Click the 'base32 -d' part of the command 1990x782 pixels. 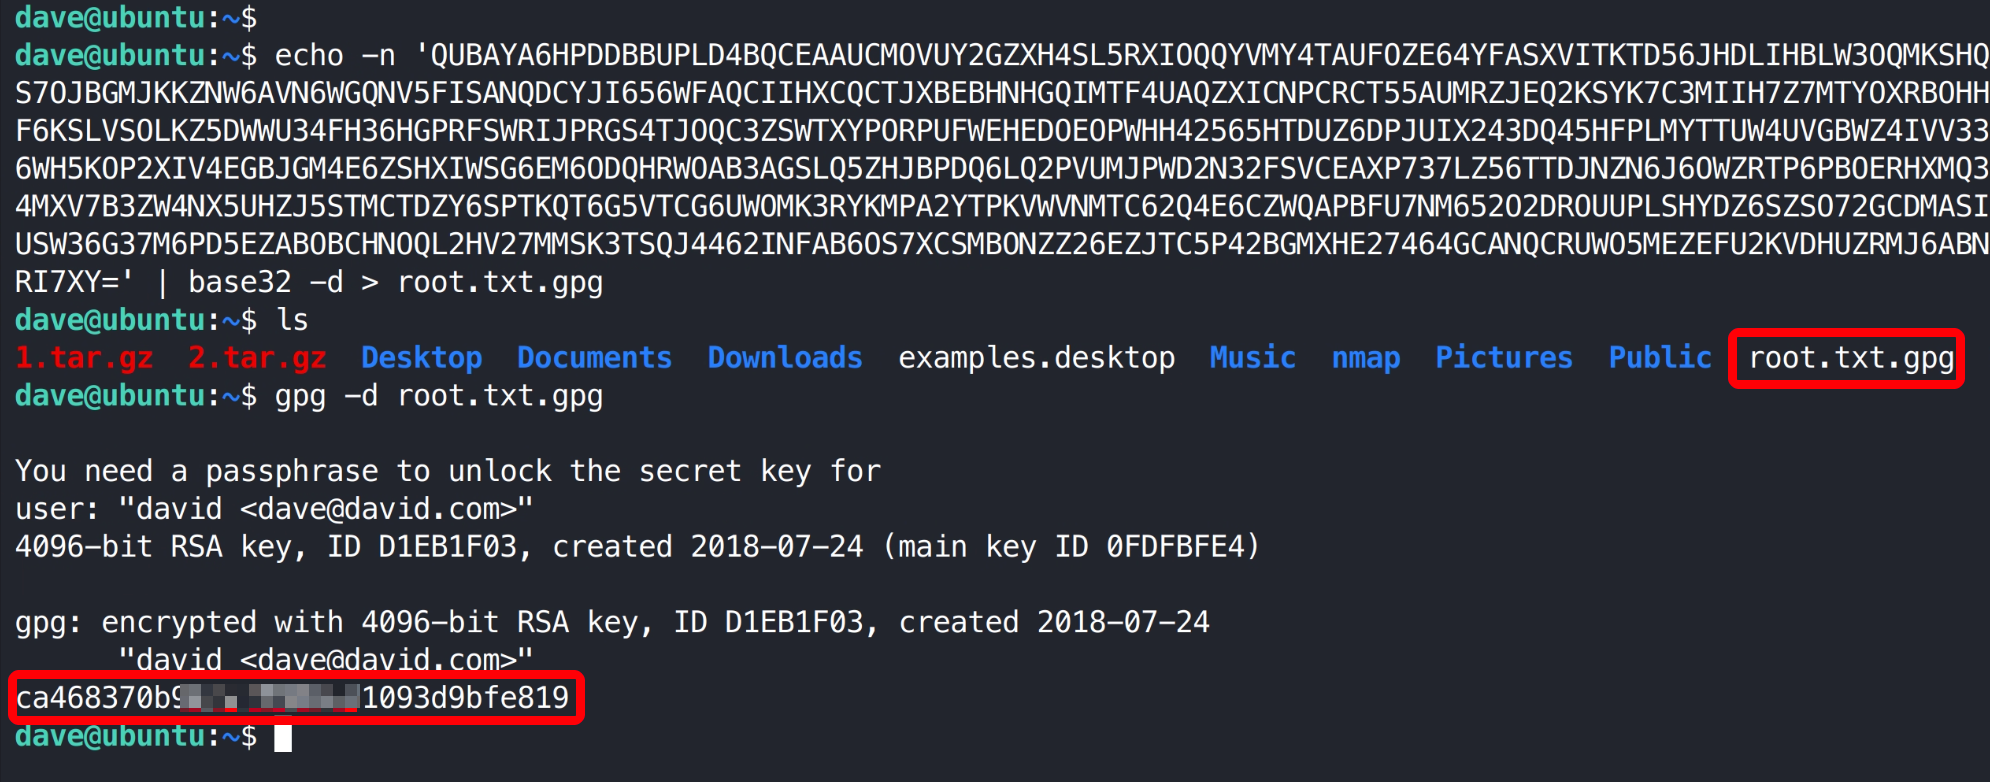[265, 283]
